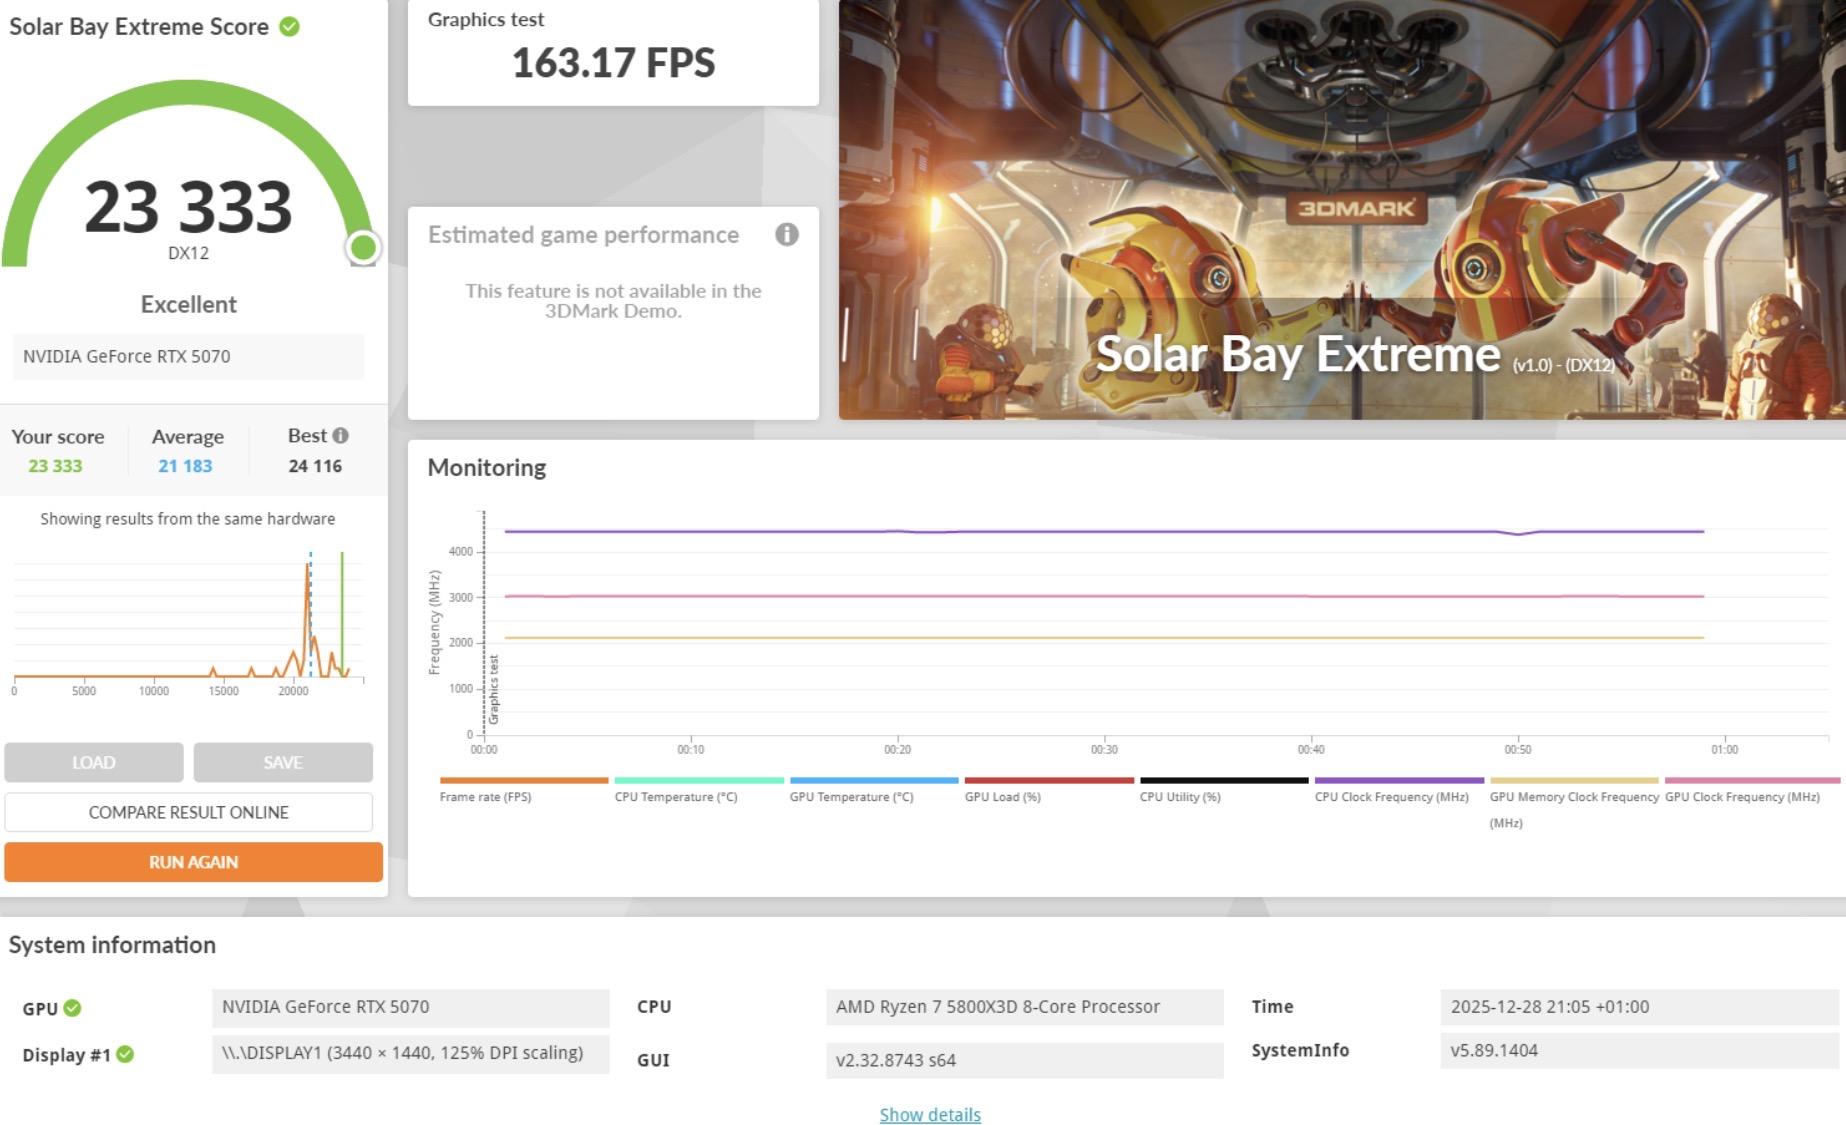
Task: Click the green validation check beside GPU
Action: [73, 1008]
